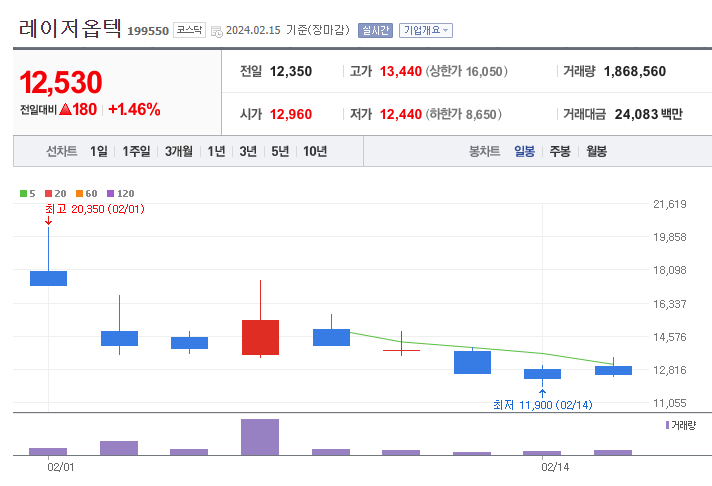
Task: Select the 3개월 line chart tab
Action: tap(178, 151)
